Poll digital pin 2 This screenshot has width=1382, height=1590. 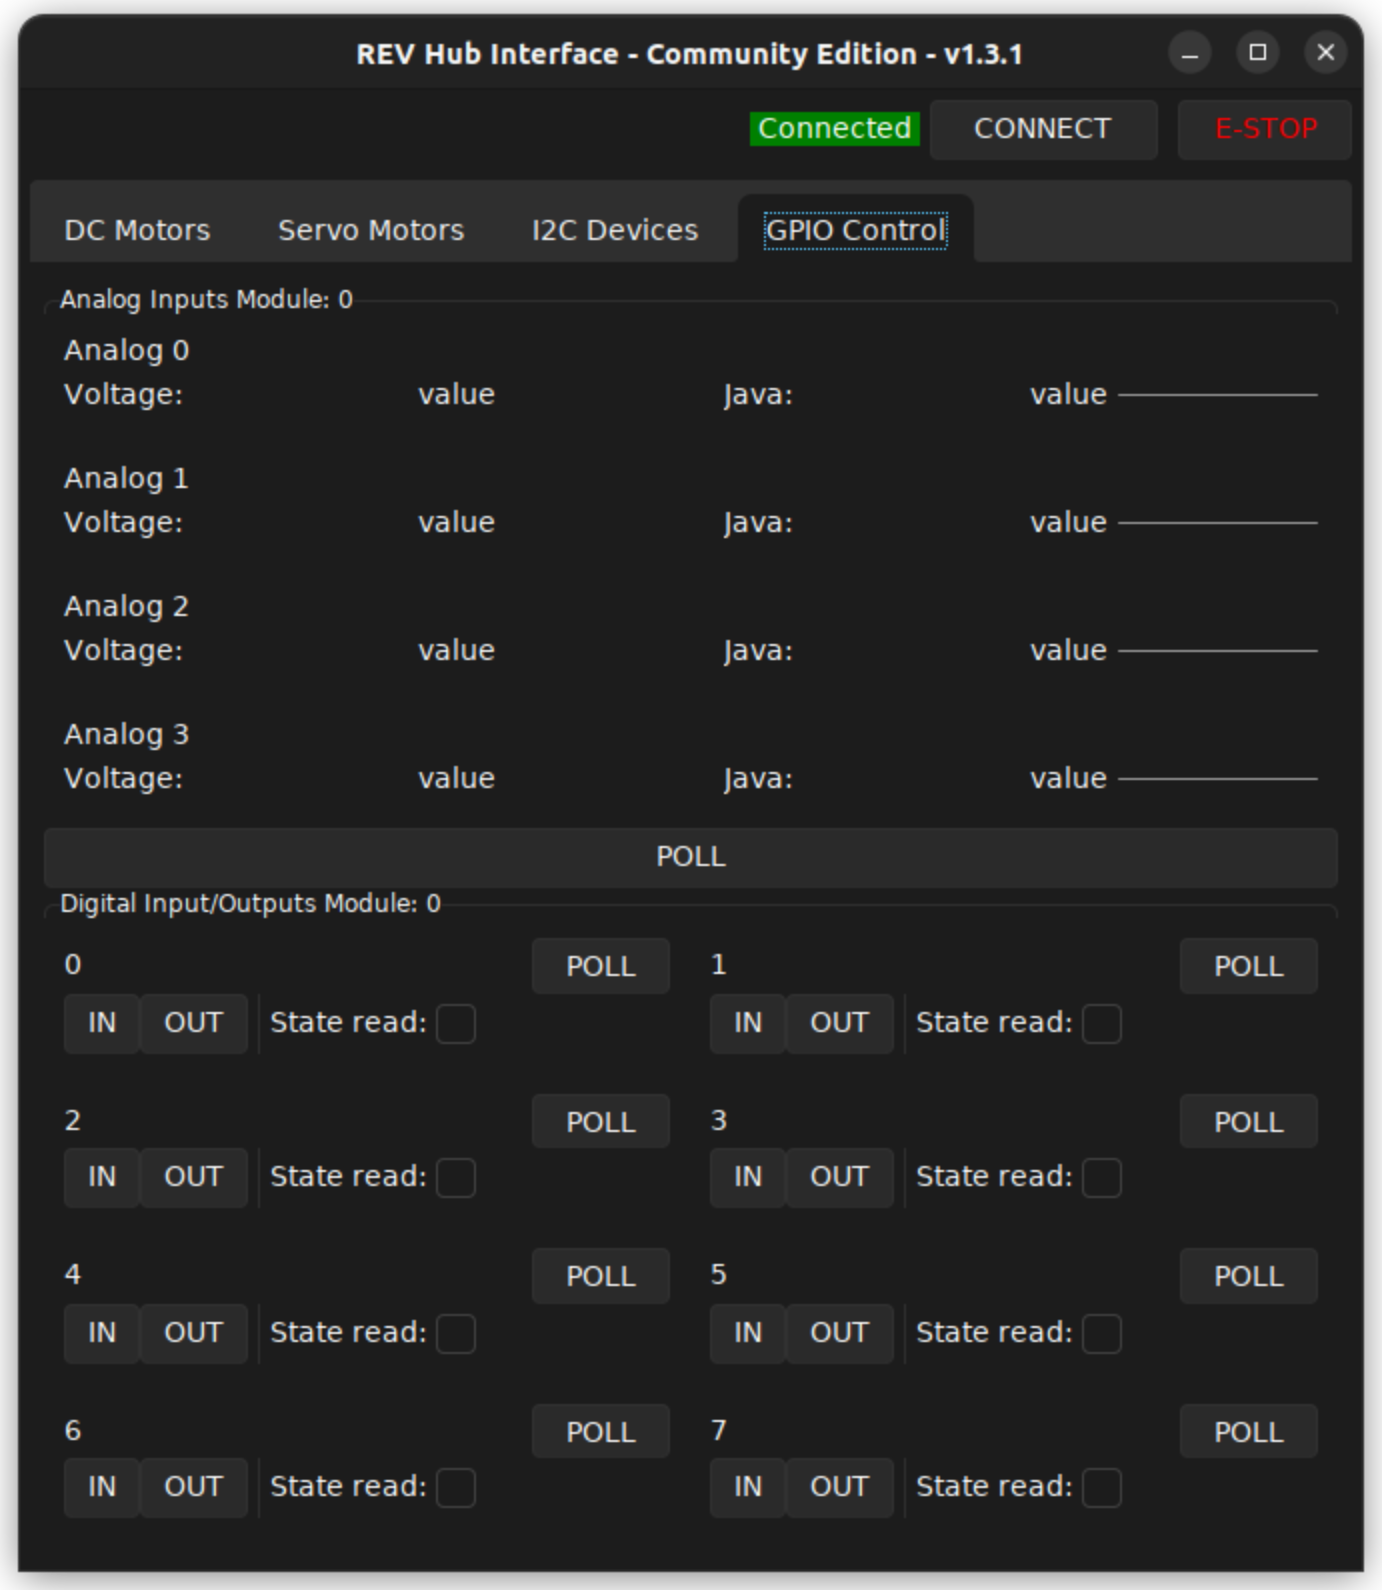coord(601,1122)
